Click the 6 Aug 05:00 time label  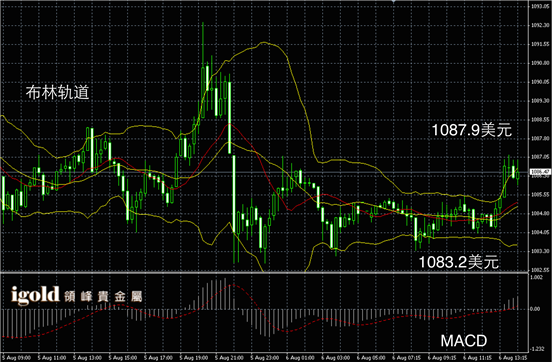coord(371,358)
